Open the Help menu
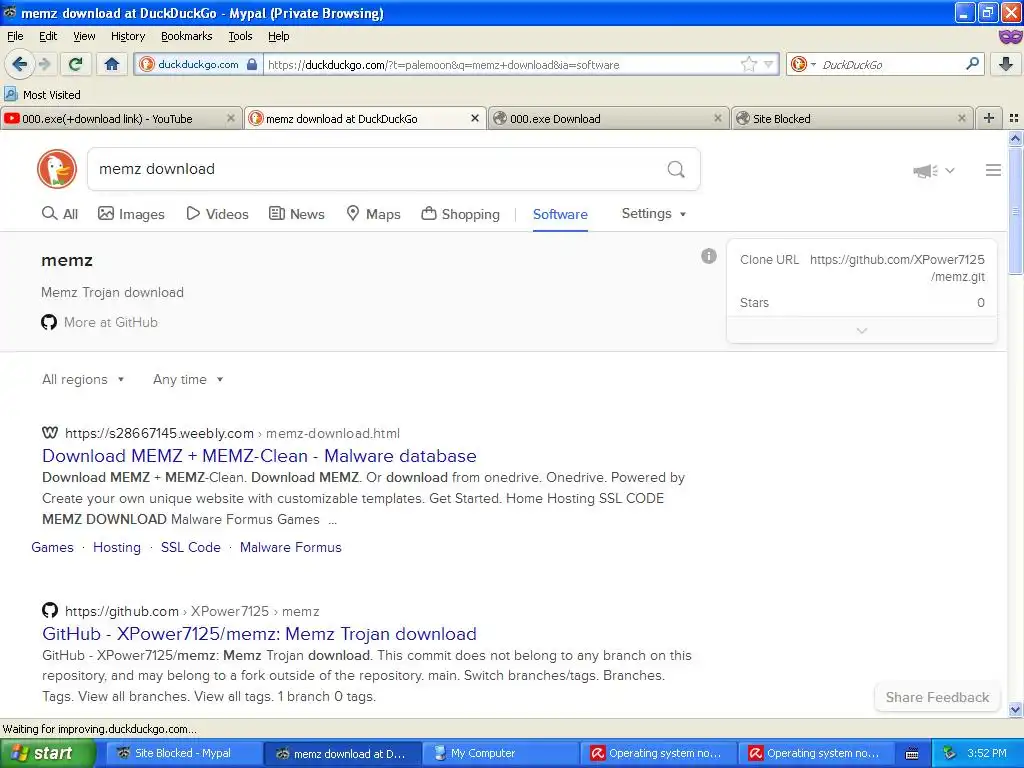The image size is (1024, 768). (278, 36)
